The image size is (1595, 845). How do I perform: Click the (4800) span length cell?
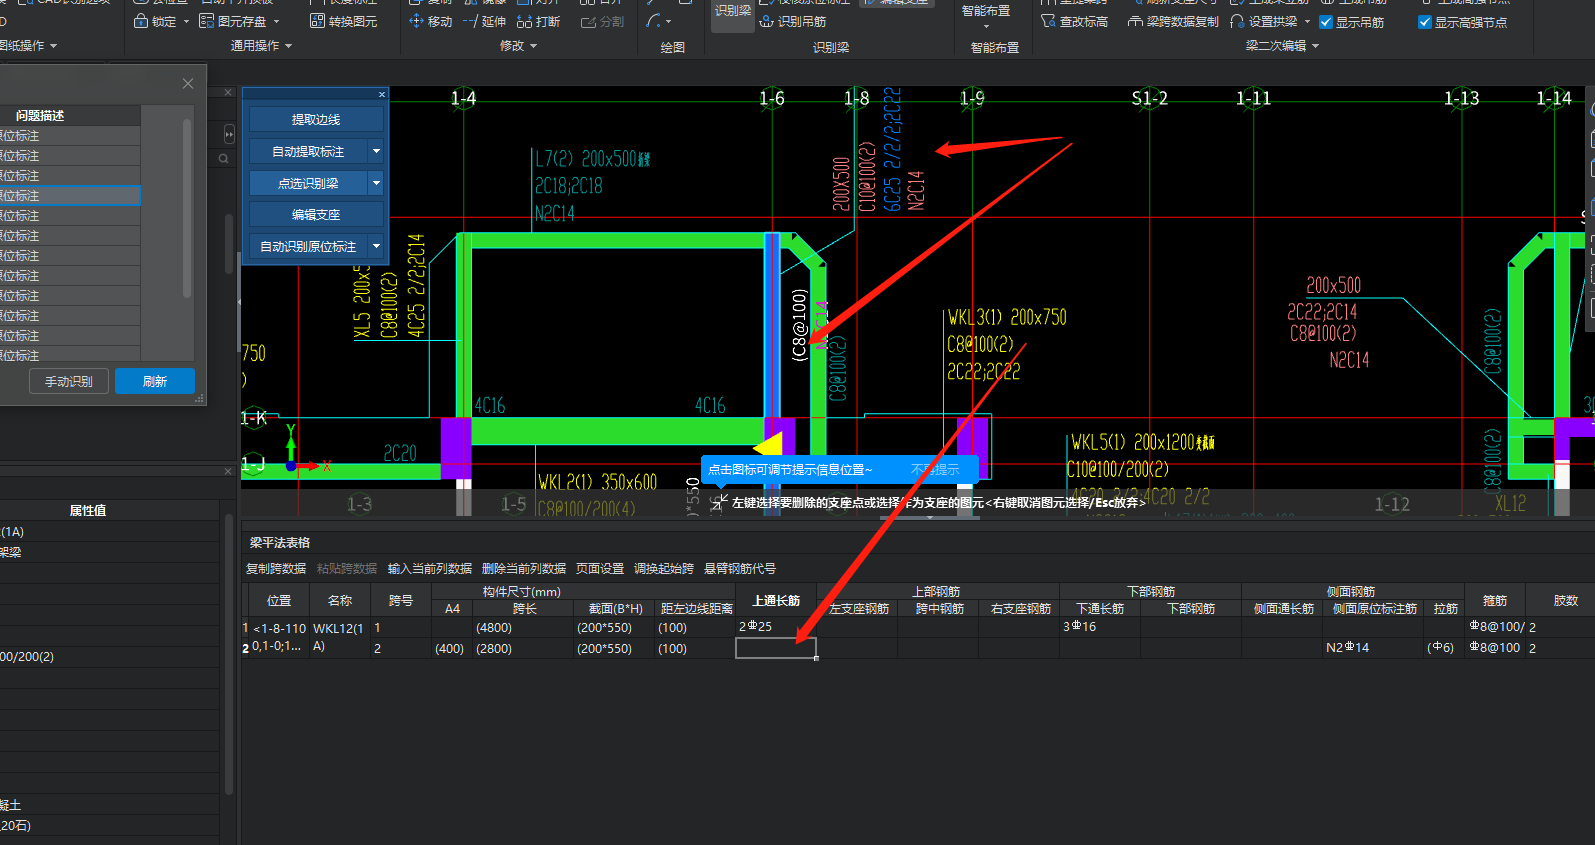click(x=524, y=628)
